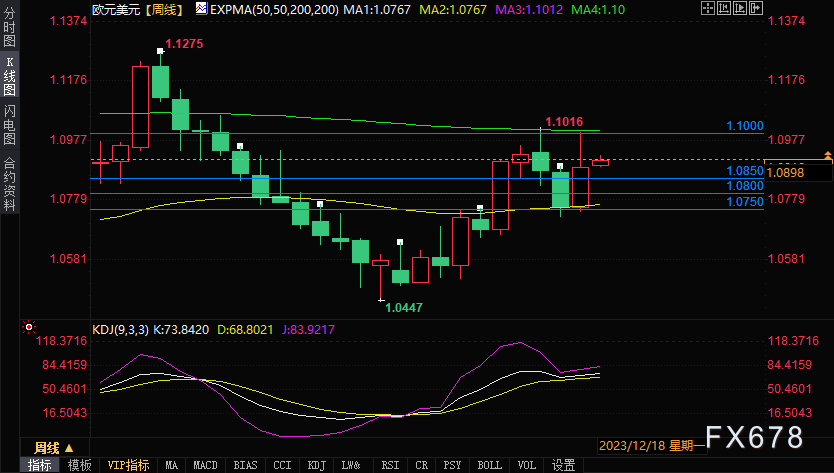Expand the 周线 period selector
The image size is (834, 473).
(54, 448)
